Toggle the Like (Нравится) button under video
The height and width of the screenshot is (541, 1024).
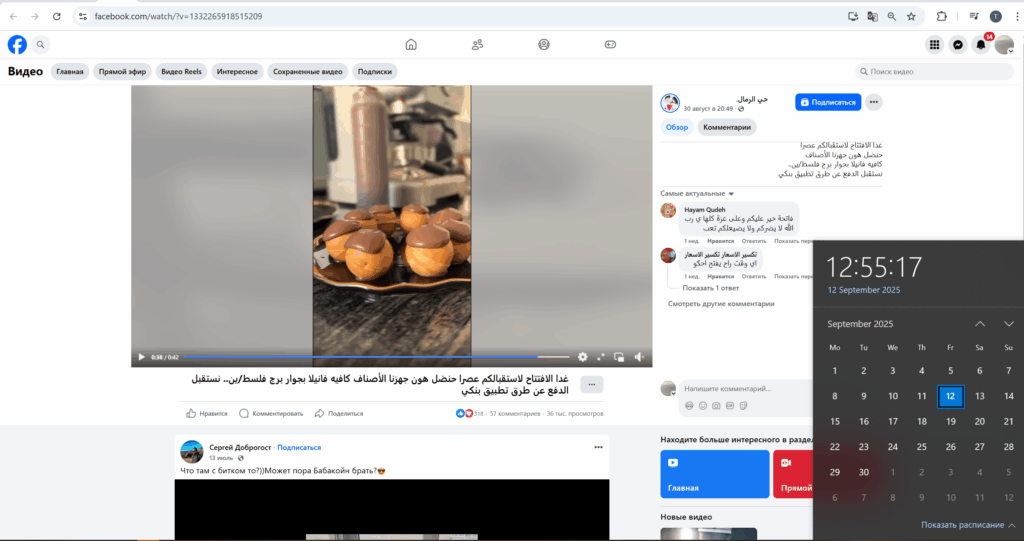(x=207, y=413)
